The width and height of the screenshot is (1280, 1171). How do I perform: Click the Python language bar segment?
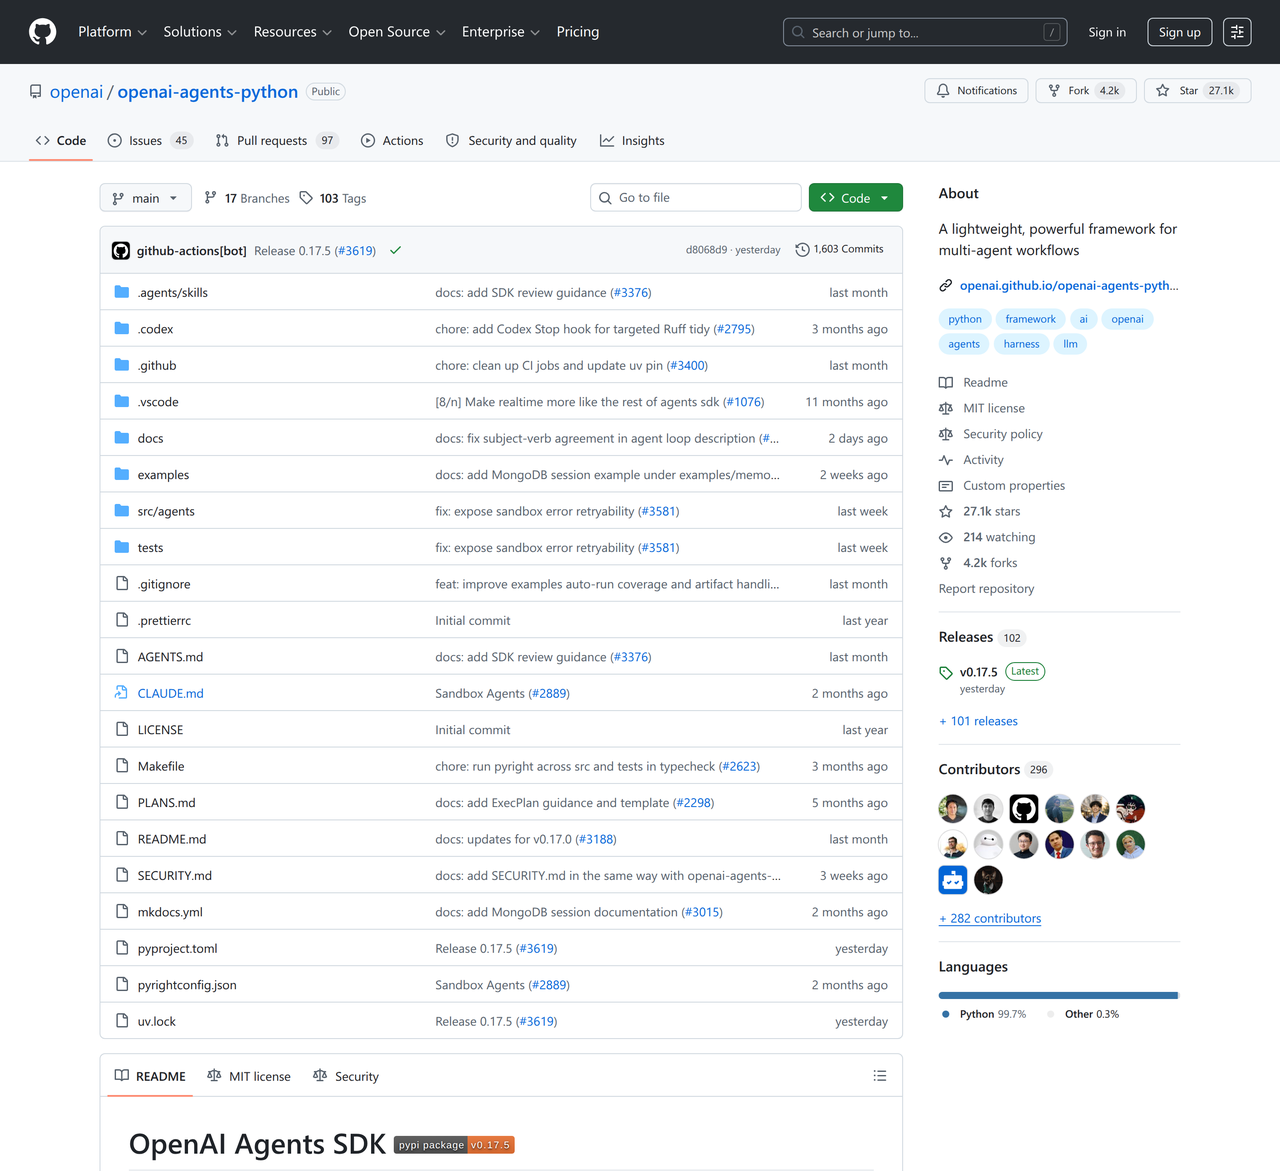click(1057, 995)
